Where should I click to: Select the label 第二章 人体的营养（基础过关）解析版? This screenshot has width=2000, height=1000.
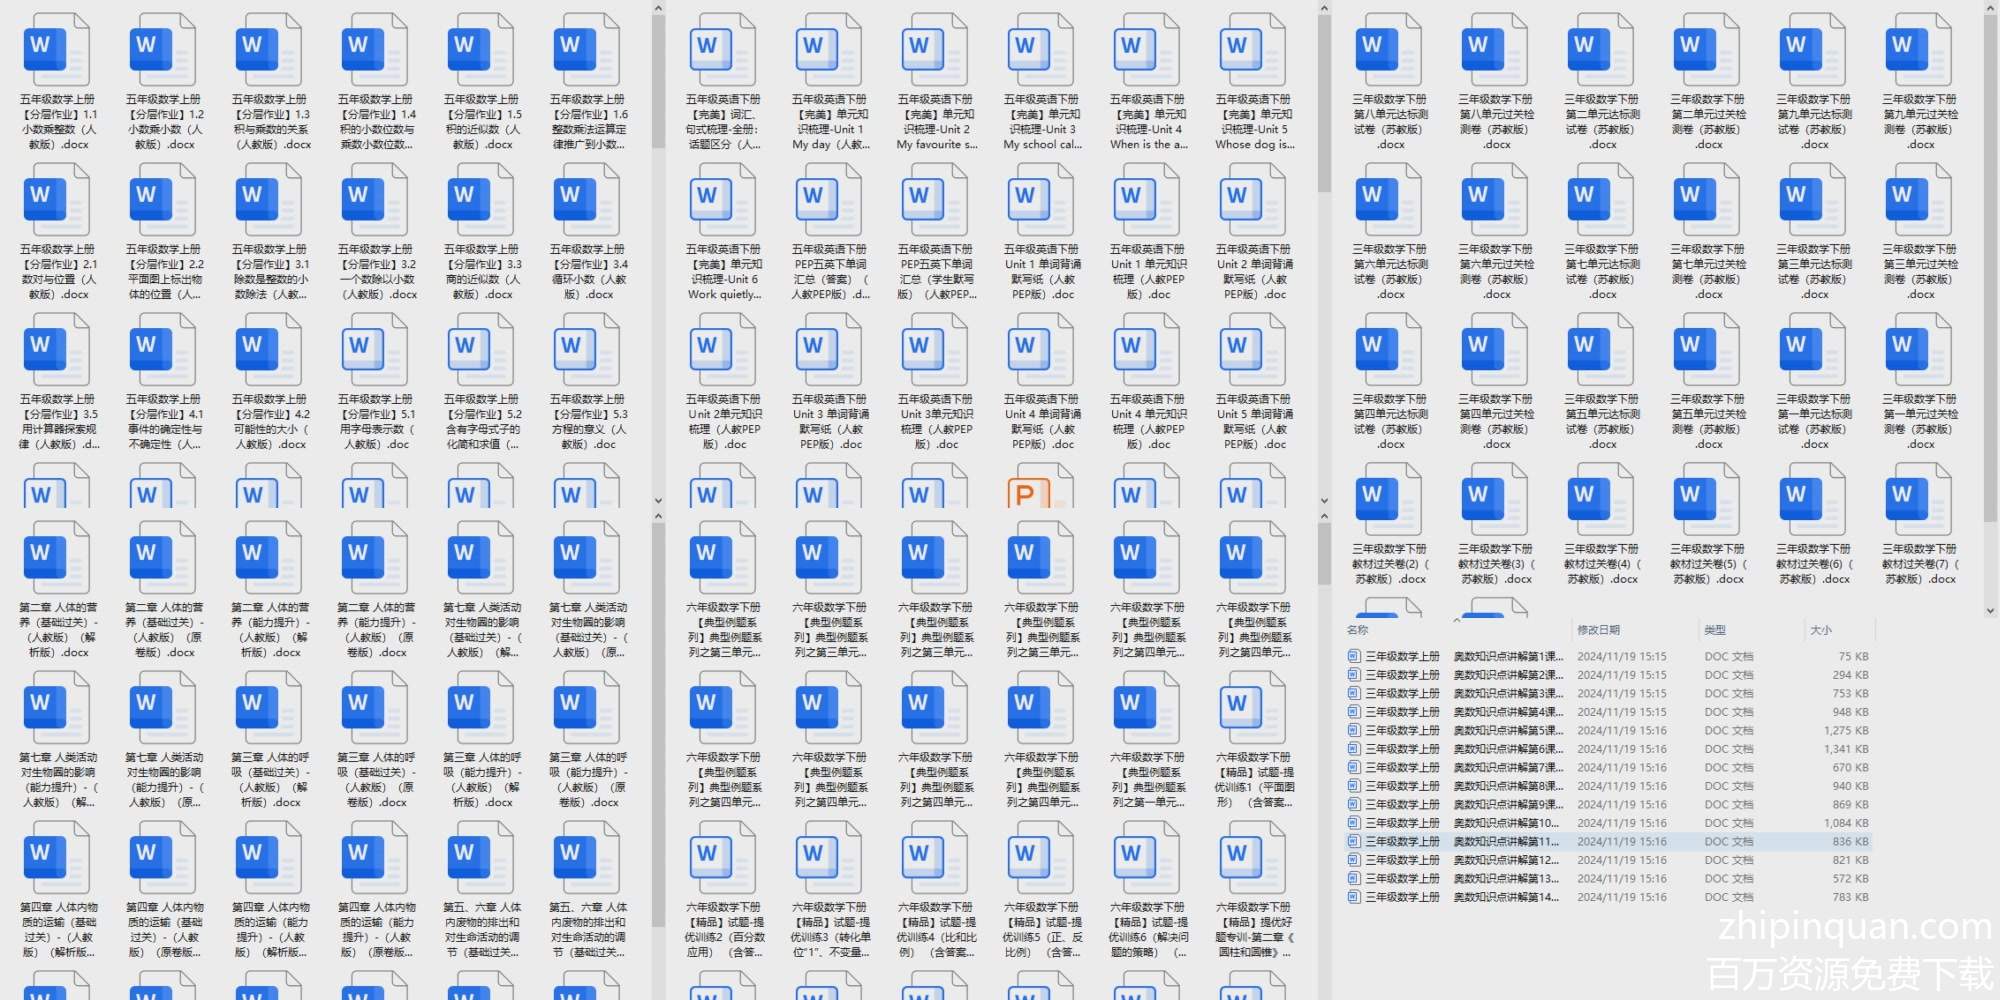(58, 630)
